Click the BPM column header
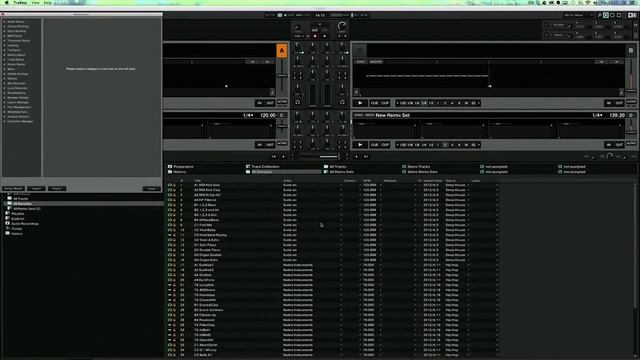 coord(367,180)
